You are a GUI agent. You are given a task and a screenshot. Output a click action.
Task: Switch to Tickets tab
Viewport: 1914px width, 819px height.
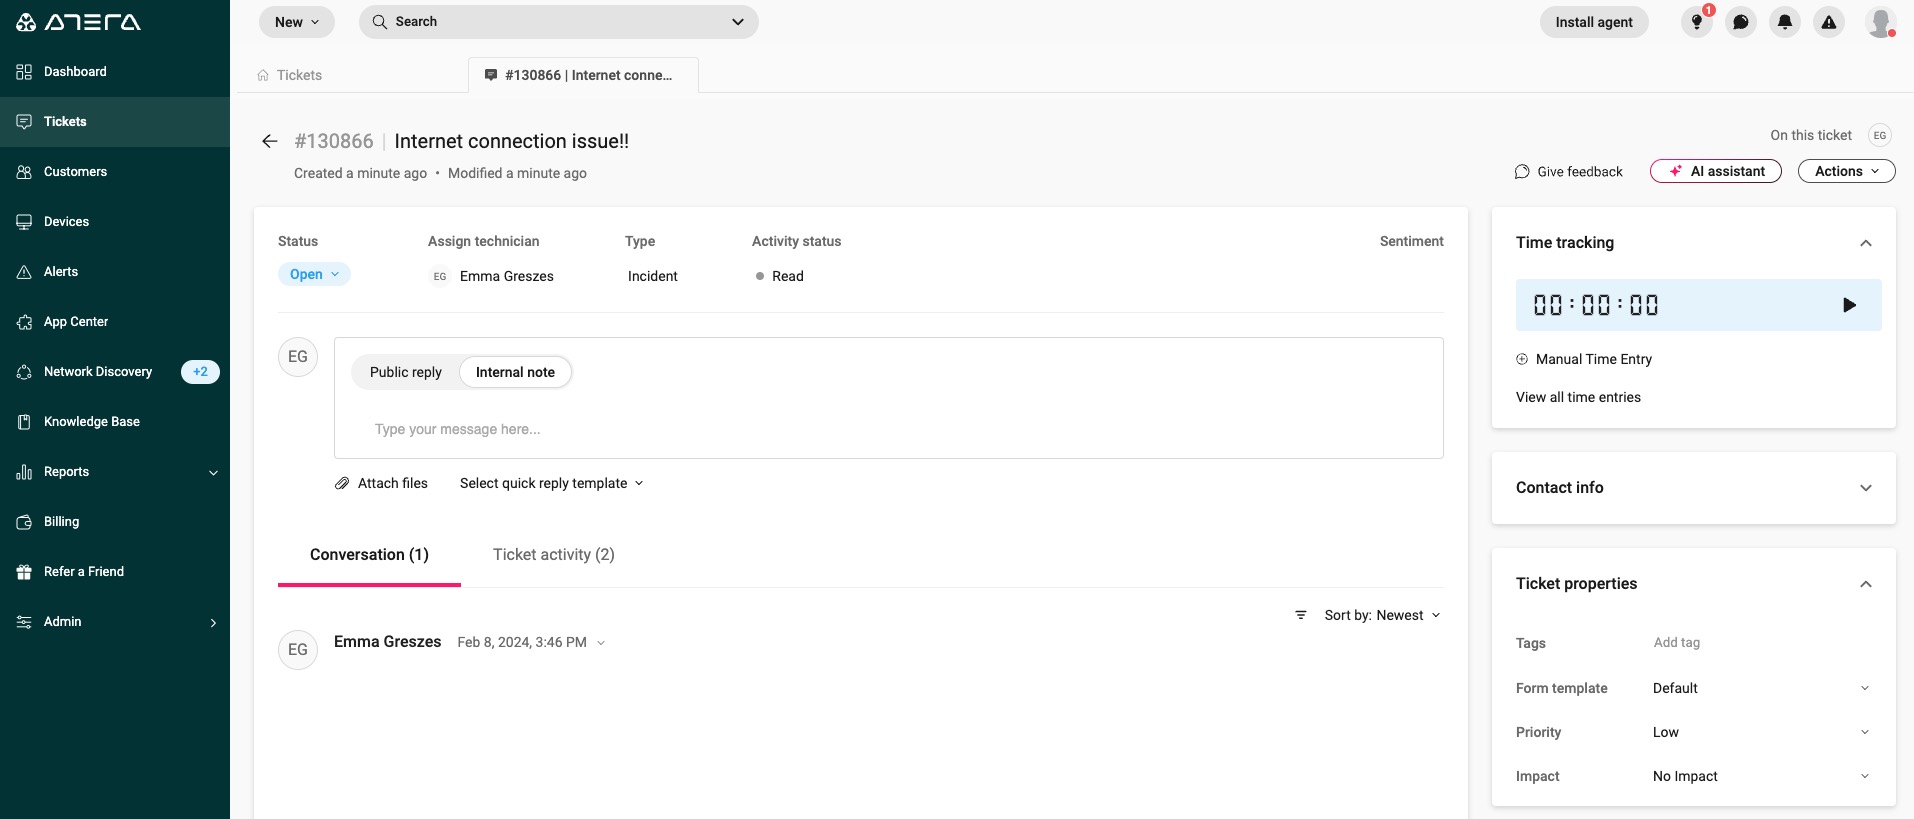(x=290, y=75)
